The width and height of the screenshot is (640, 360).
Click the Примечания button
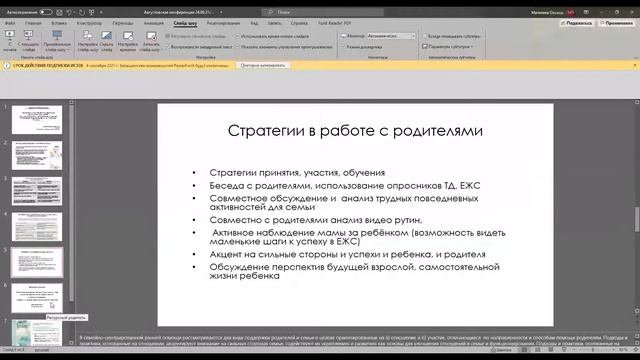(616, 23)
